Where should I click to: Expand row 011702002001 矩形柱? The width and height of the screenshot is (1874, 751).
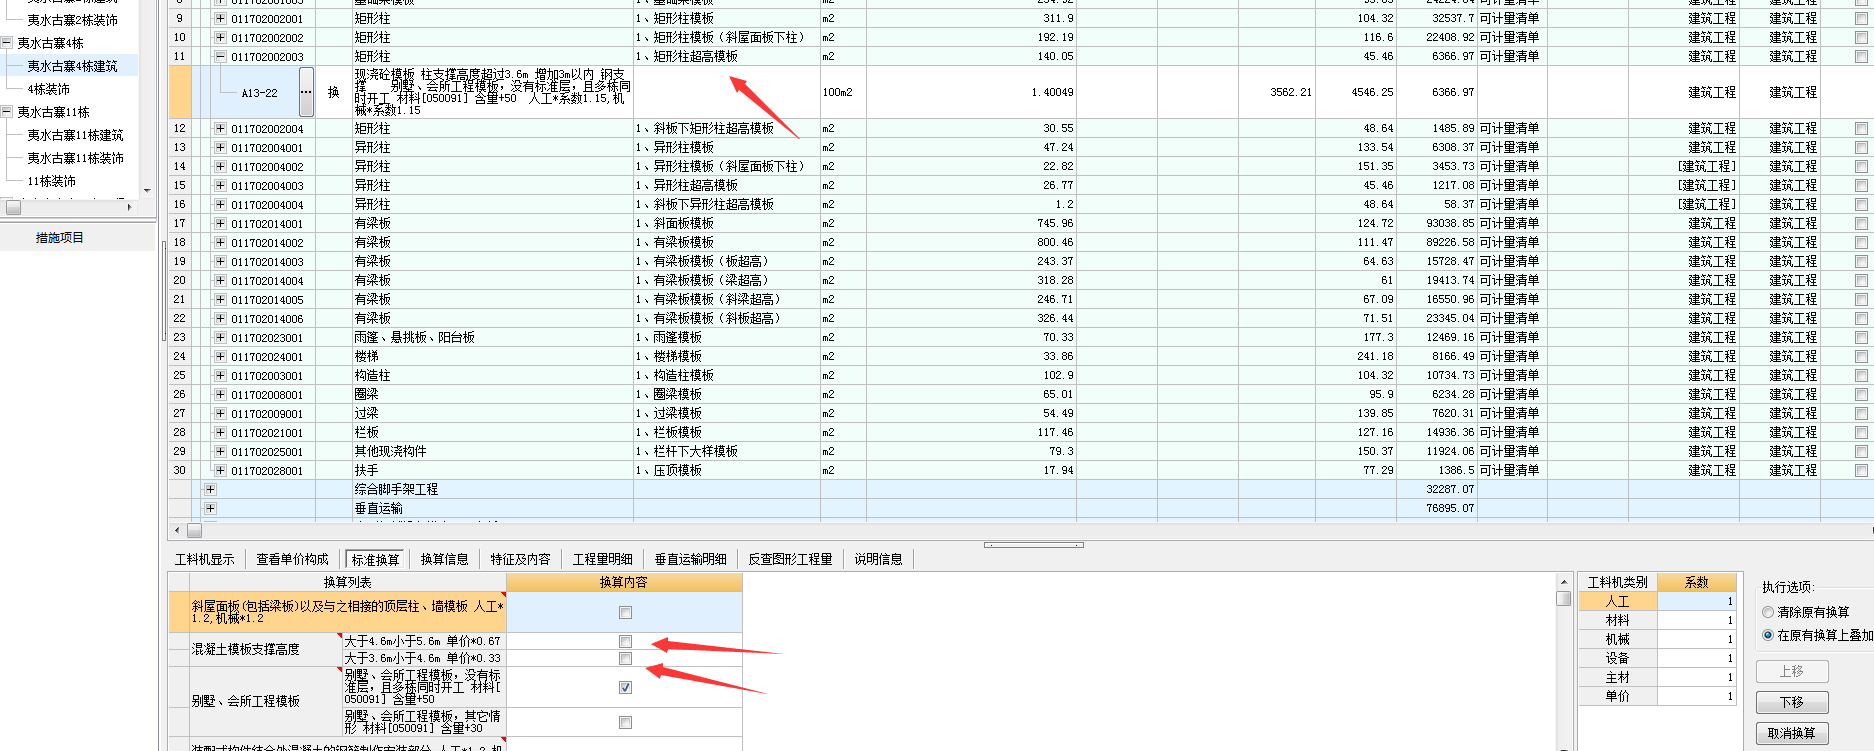click(220, 19)
